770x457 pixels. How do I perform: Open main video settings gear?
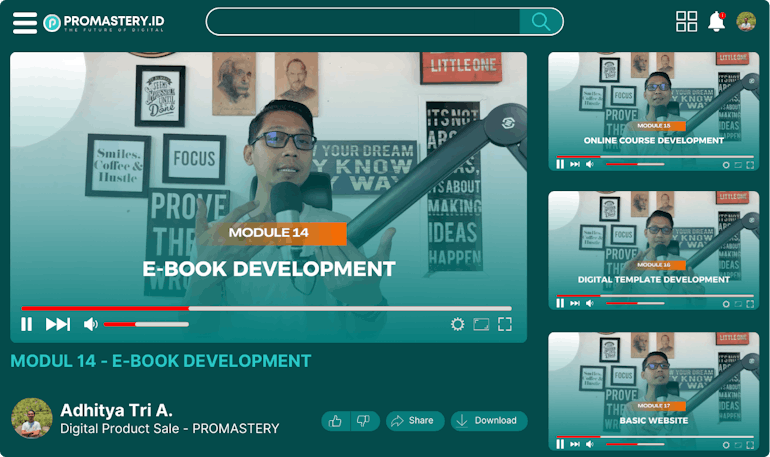pyautogui.click(x=457, y=324)
